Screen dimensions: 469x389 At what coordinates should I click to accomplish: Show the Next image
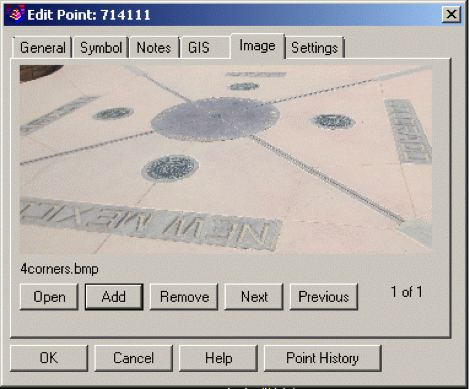[x=254, y=297]
